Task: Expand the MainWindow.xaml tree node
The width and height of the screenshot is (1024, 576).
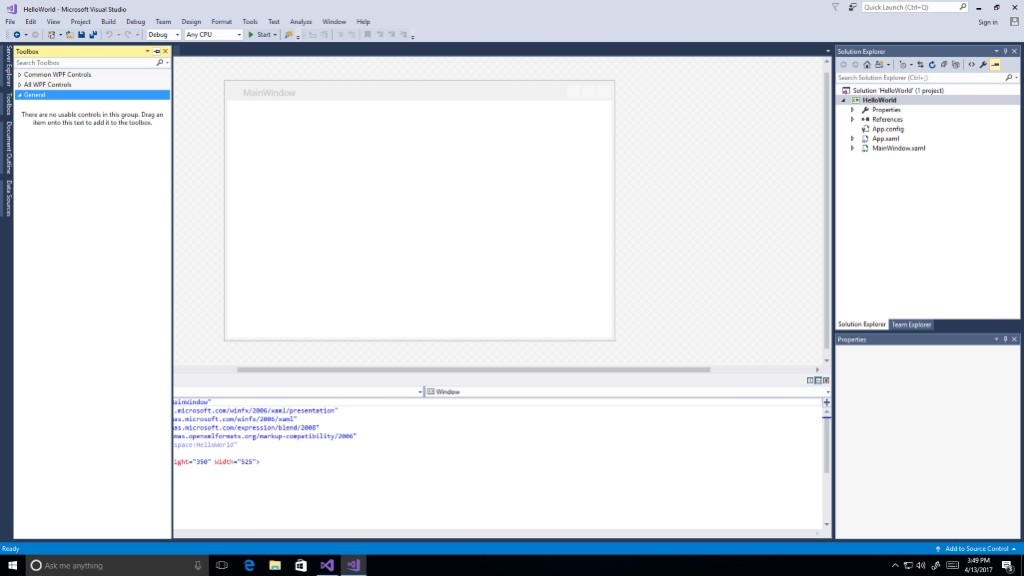Action: point(852,148)
